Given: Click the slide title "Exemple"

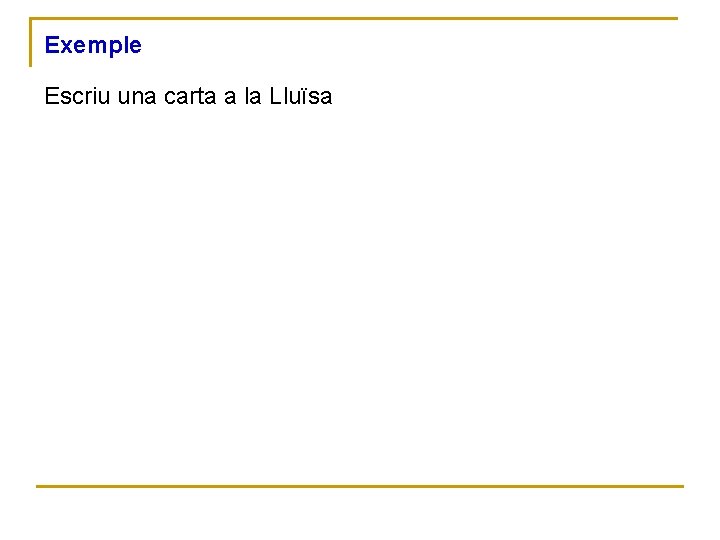Looking at the screenshot, I should coord(93,45).
